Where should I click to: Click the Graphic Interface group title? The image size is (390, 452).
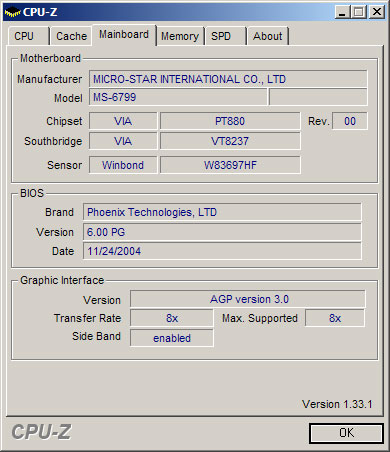coord(62,280)
